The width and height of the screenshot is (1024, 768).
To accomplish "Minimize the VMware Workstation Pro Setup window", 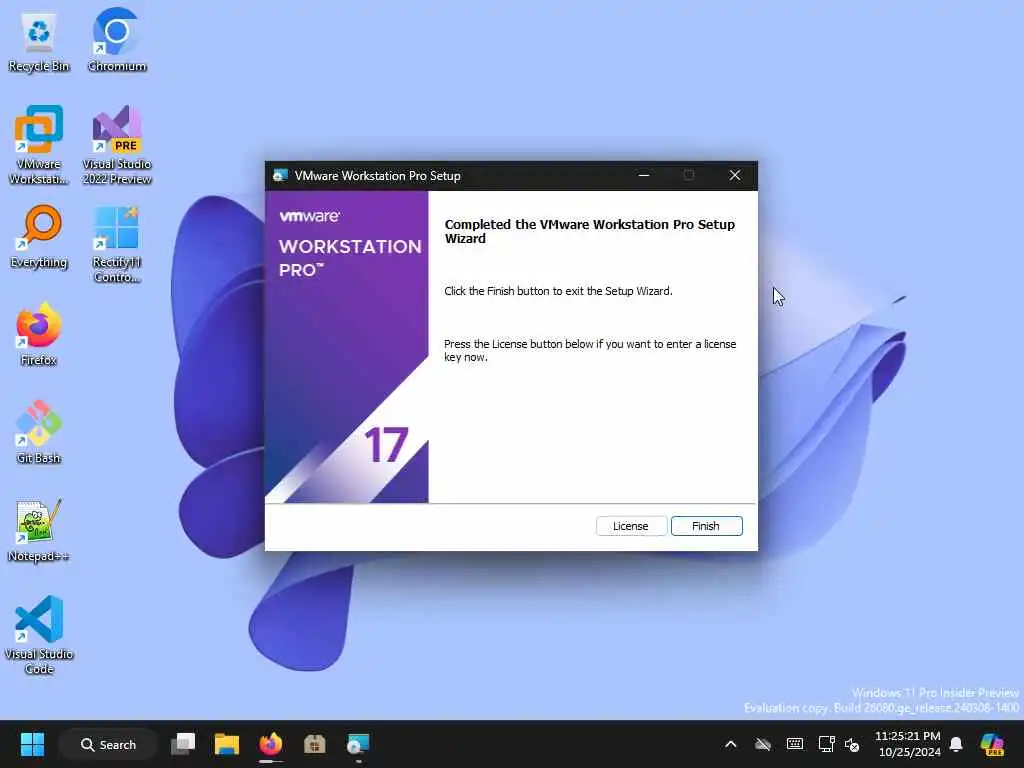I will coord(644,175).
